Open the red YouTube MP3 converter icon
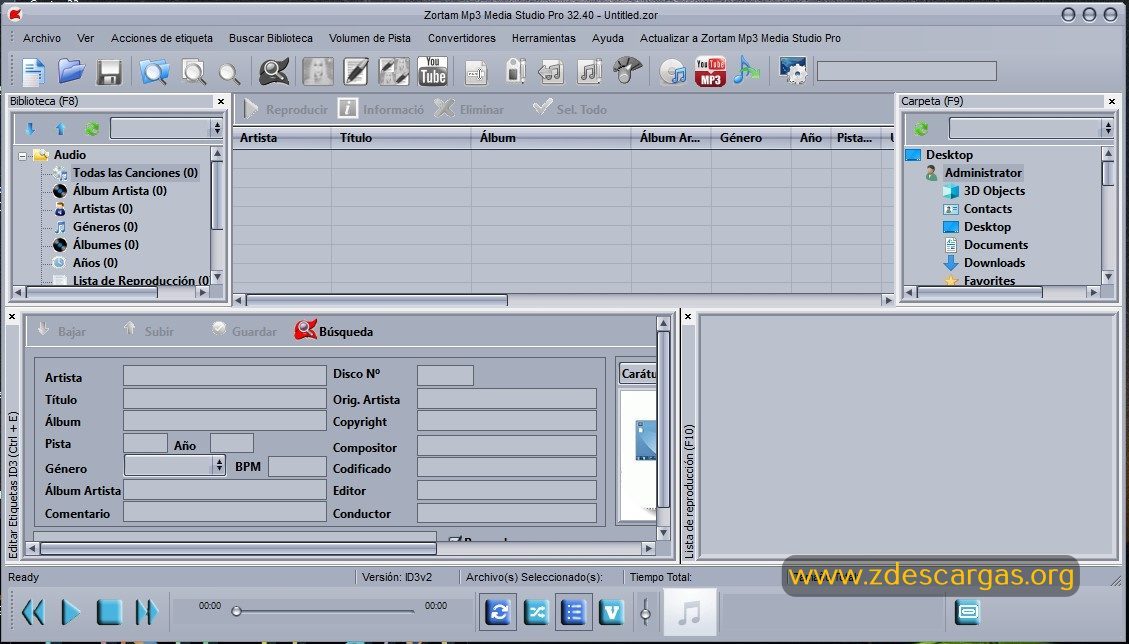 point(710,71)
